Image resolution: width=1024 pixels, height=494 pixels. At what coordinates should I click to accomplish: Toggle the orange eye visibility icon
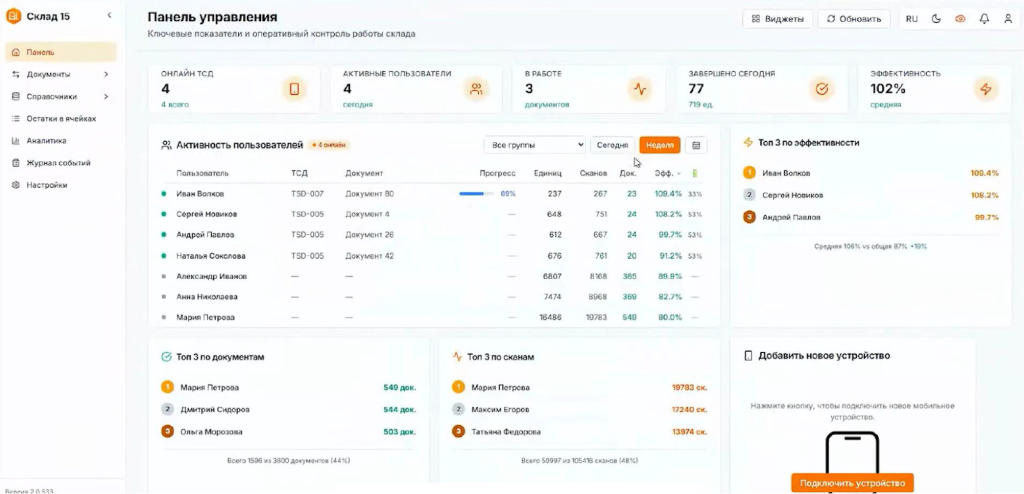960,19
